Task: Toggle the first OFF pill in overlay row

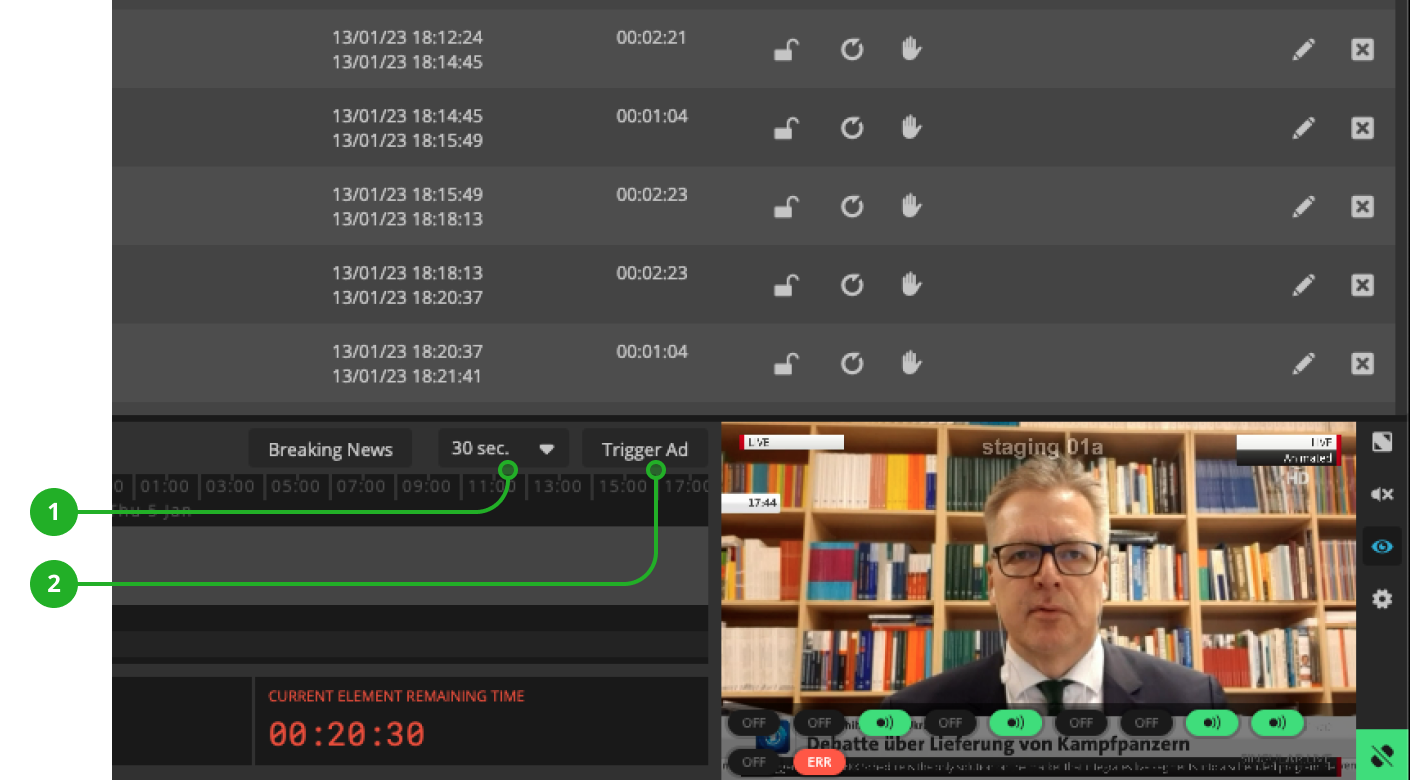Action: 754,722
